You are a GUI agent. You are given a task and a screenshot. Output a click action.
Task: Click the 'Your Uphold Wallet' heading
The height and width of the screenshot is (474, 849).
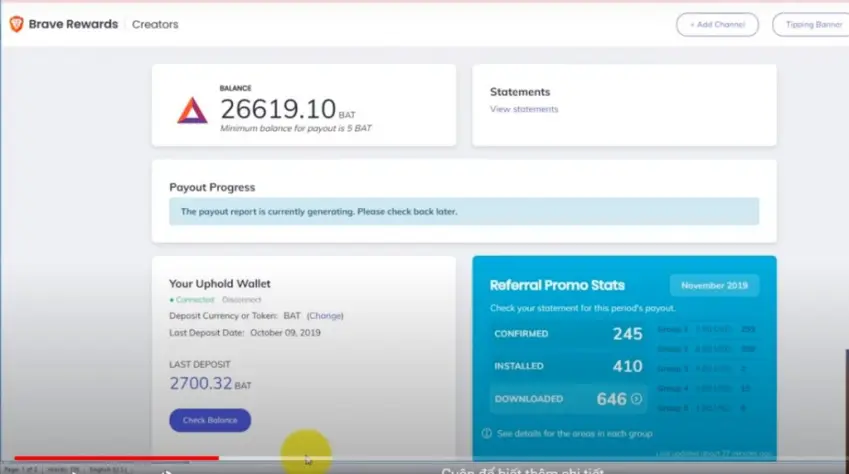tap(220, 284)
